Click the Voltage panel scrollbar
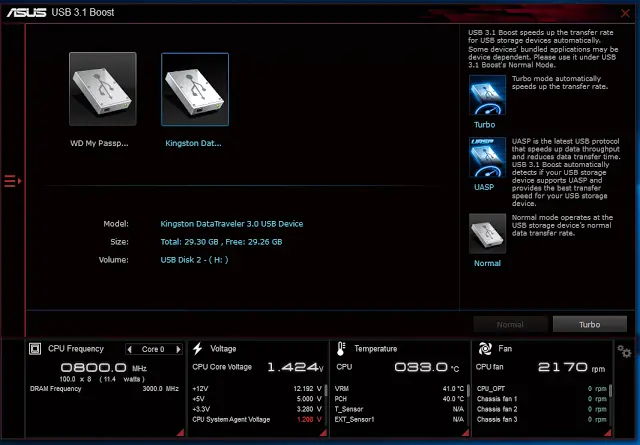This screenshot has height=445, width=640. 326,390
